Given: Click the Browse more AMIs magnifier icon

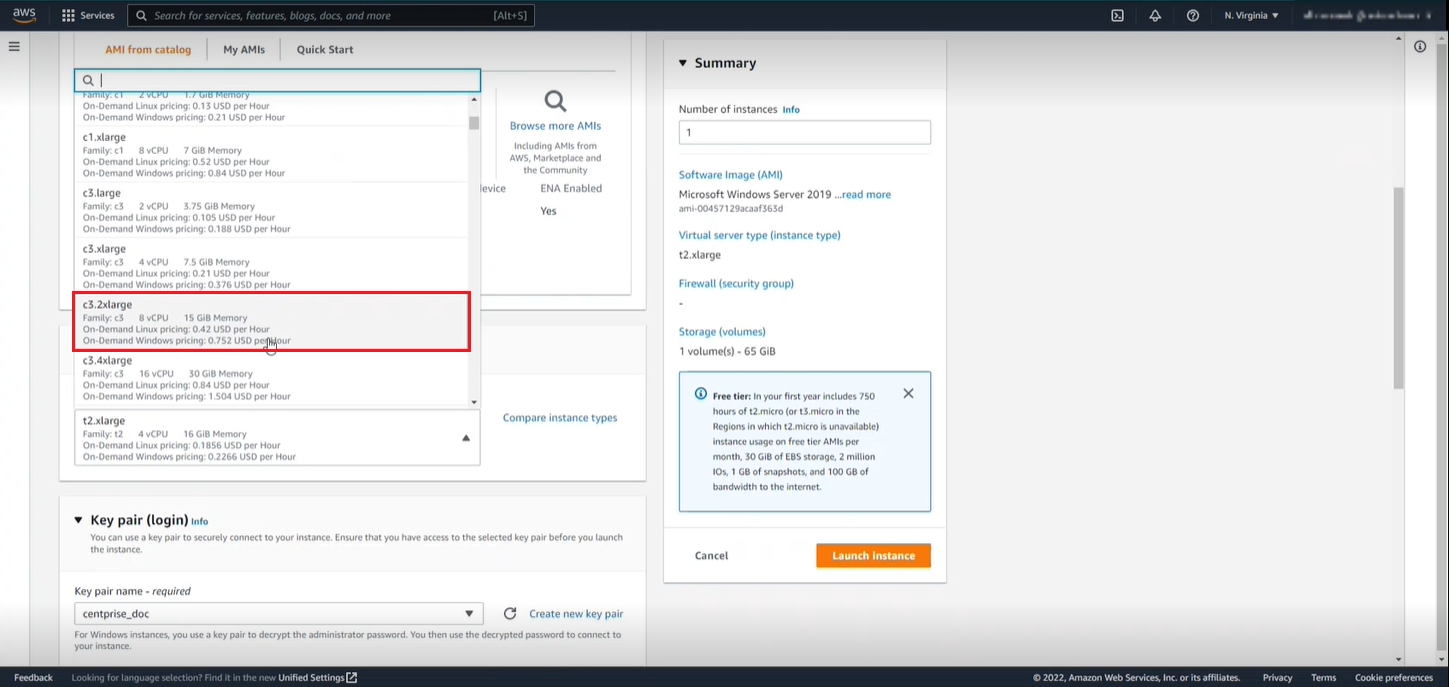Looking at the screenshot, I should (555, 101).
